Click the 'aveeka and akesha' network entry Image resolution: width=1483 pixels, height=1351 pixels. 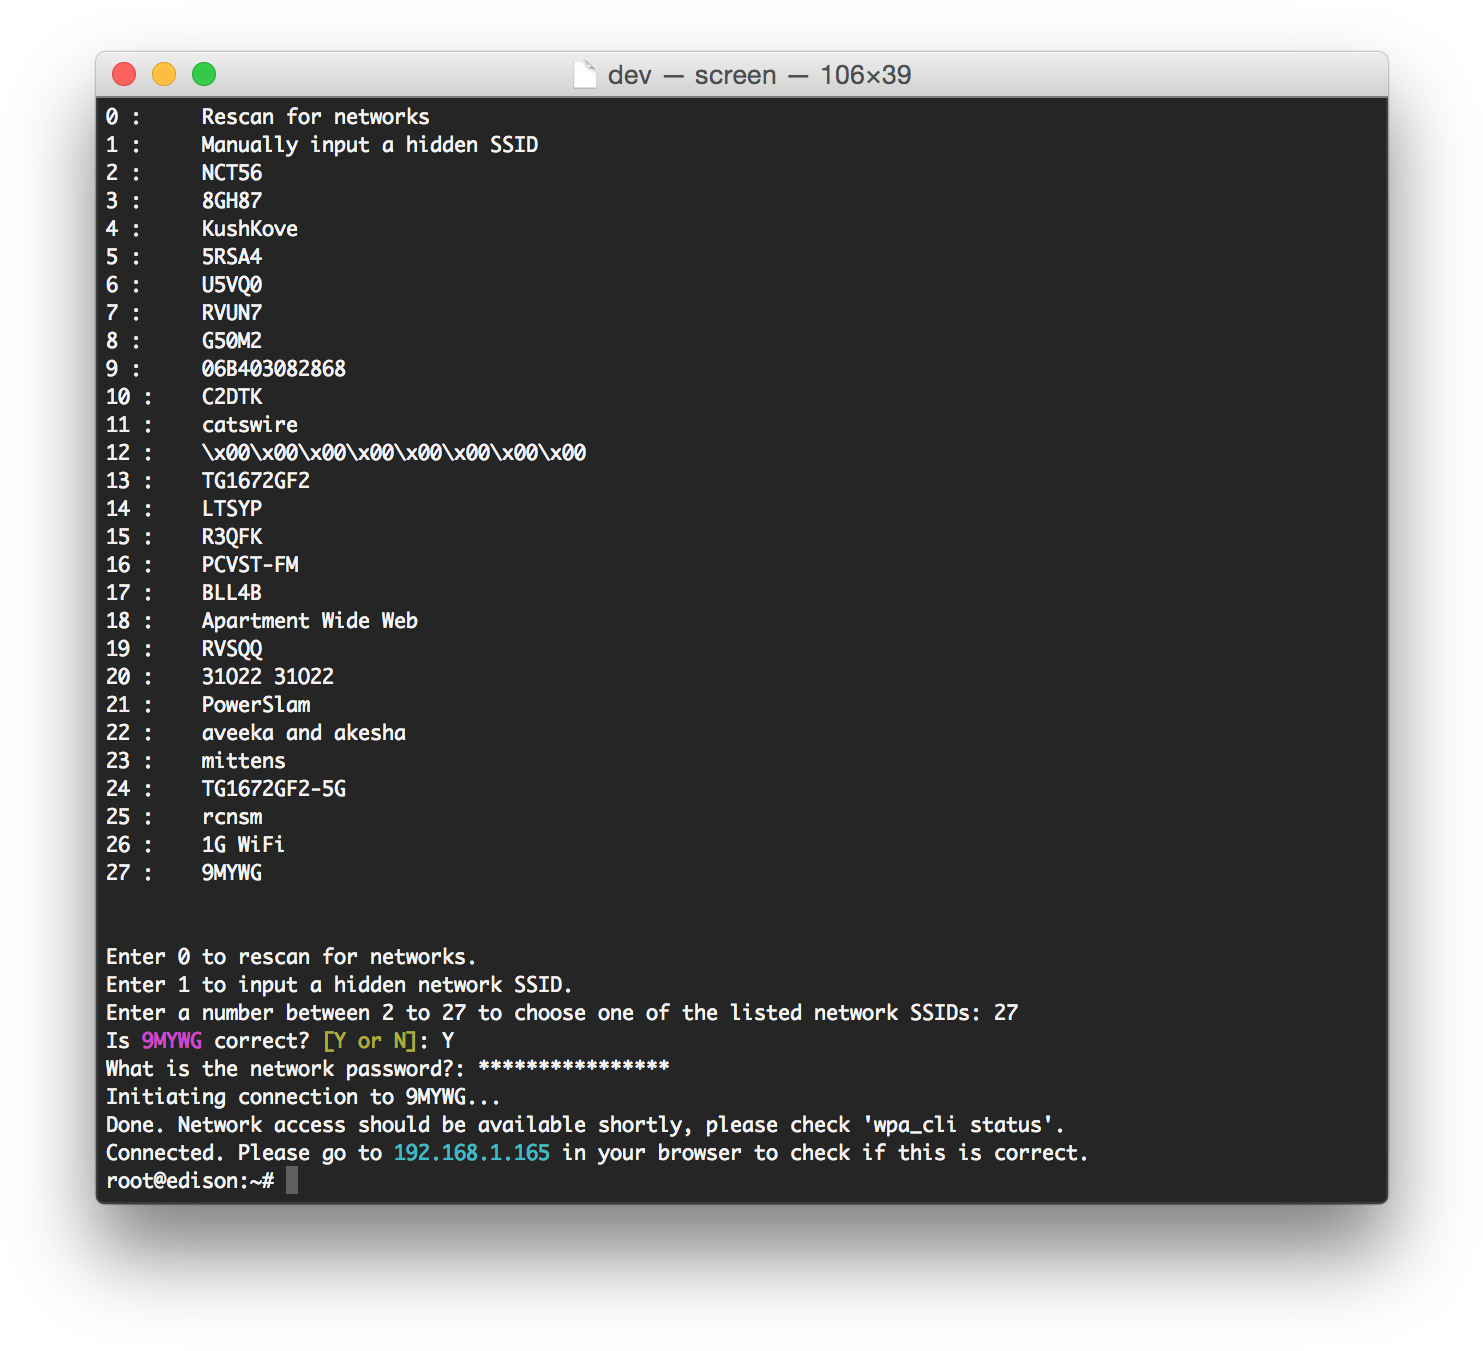pyautogui.click(x=304, y=732)
